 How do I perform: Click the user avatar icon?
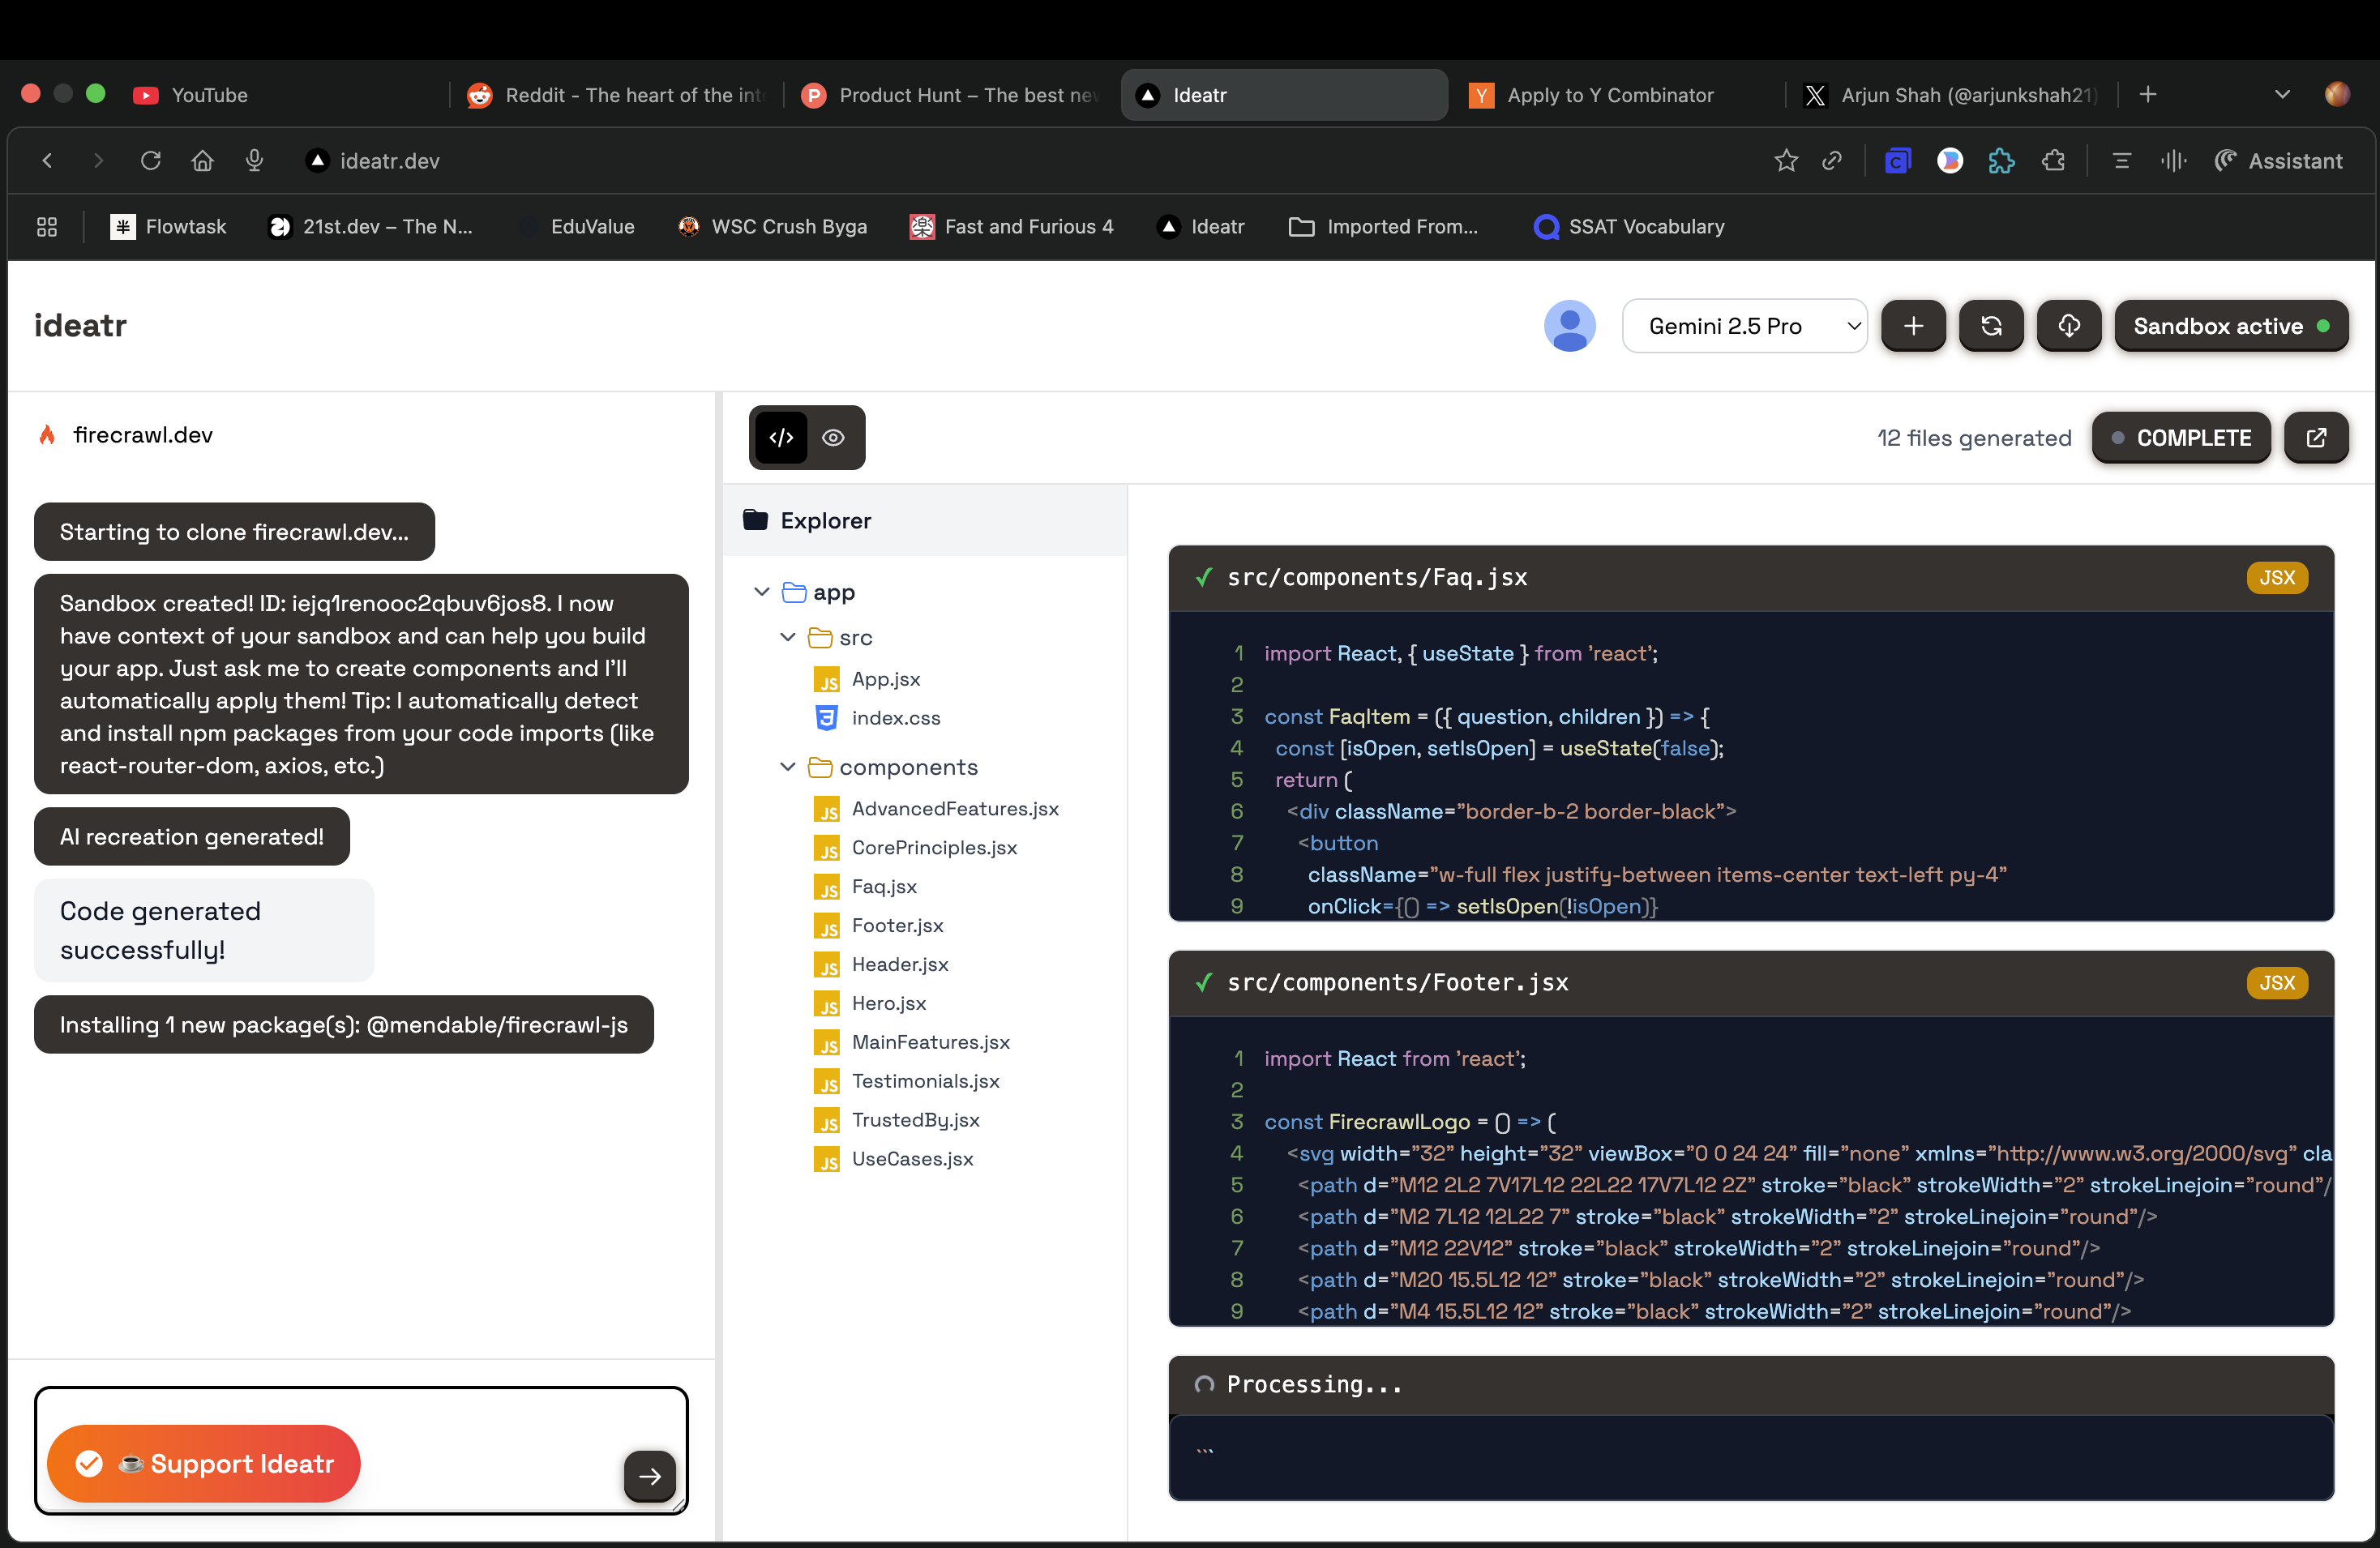1569,326
